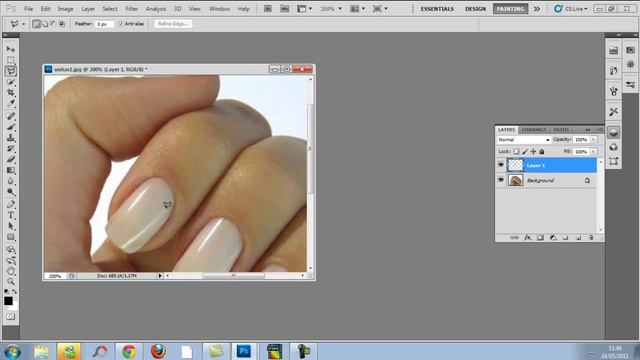Choose New selection mode
This screenshot has width=640, height=360.
[x=36, y=24]
